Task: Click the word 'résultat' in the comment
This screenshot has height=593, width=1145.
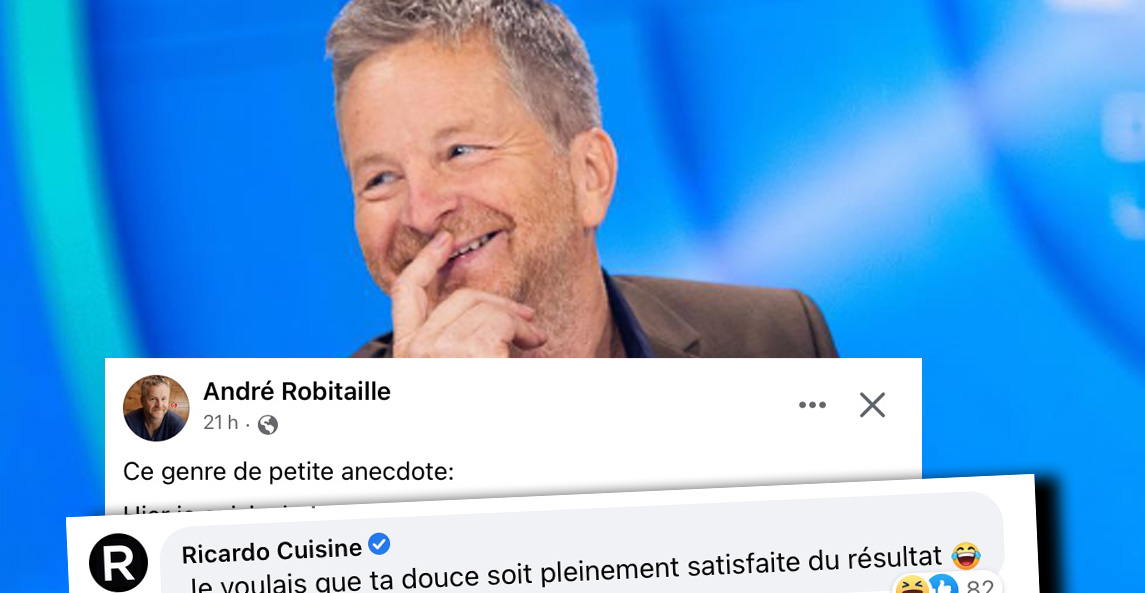Action: [x=886, y=560]
